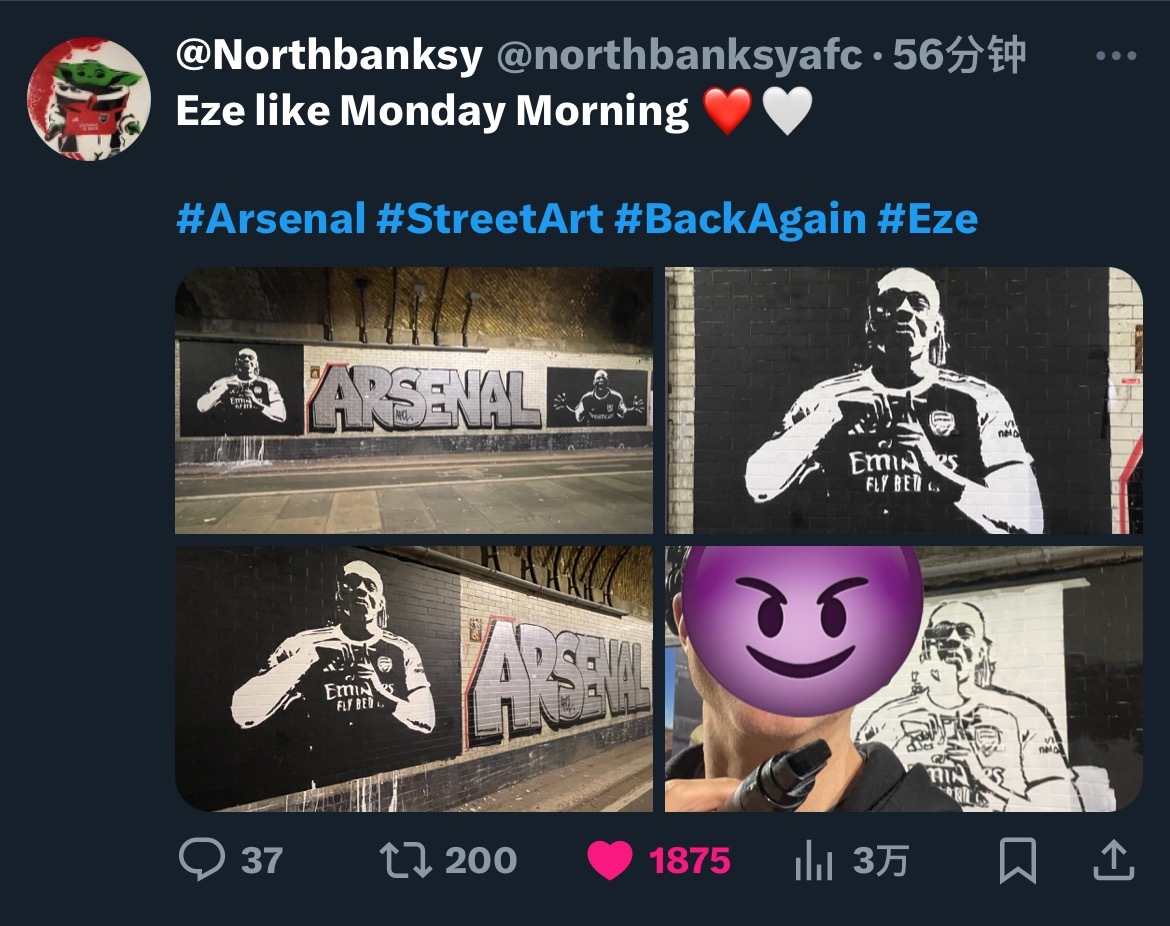Open selfie photo with purple devil emoji

[x=904, y=679]
